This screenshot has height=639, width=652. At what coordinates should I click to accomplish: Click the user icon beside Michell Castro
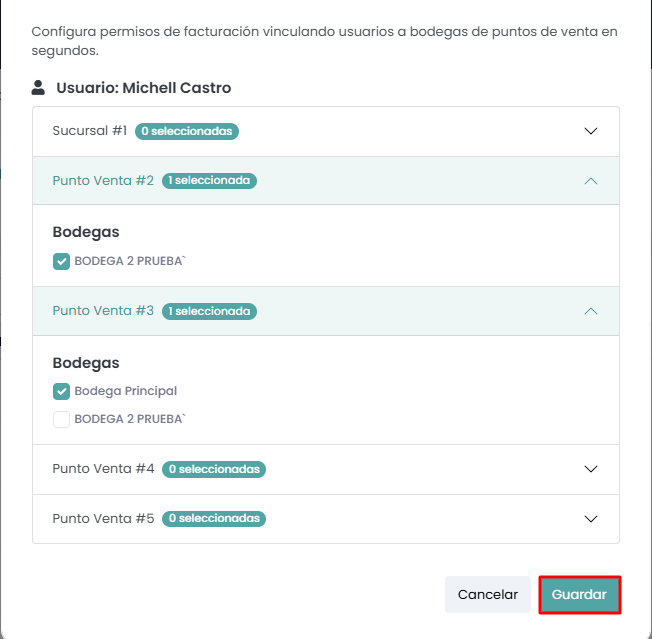tap(38, 88)
